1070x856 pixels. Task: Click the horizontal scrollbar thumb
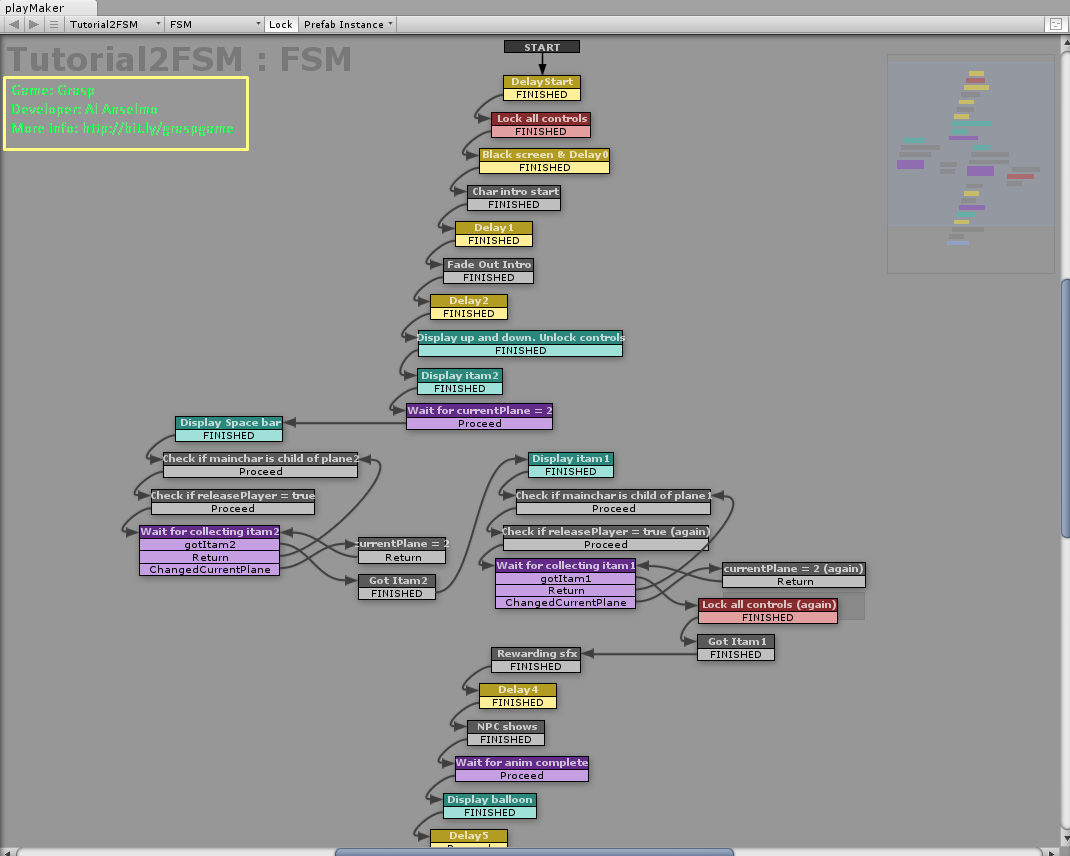click(534, 852)
